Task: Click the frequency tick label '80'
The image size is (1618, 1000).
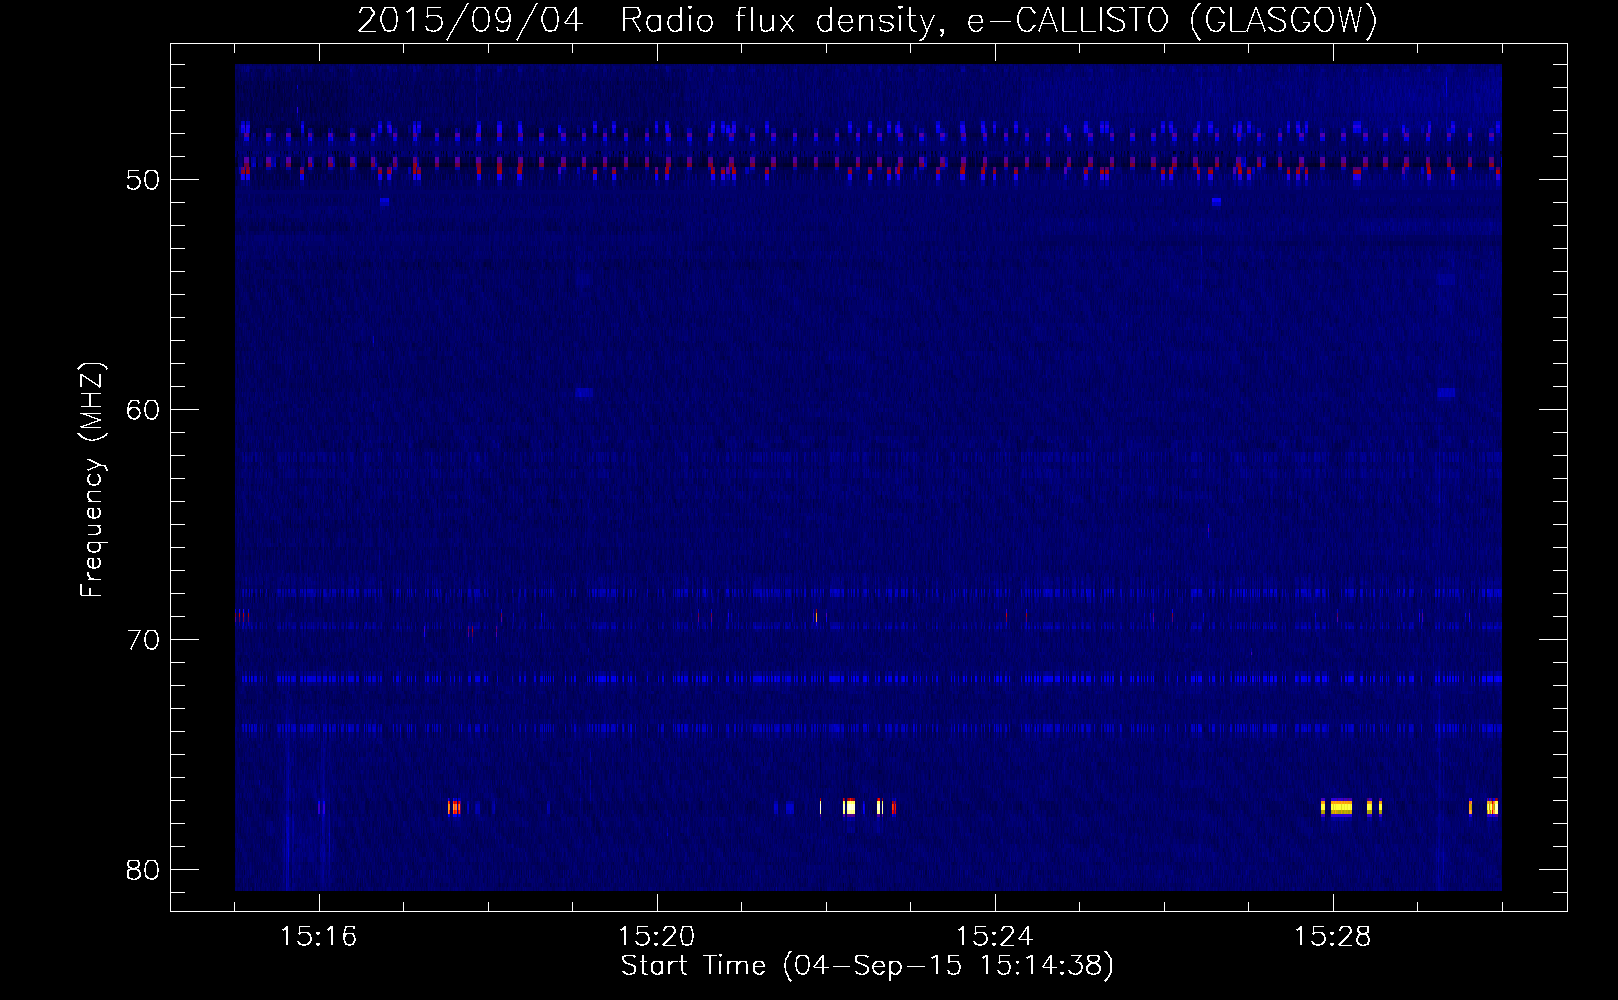Action: click(143, 870)
